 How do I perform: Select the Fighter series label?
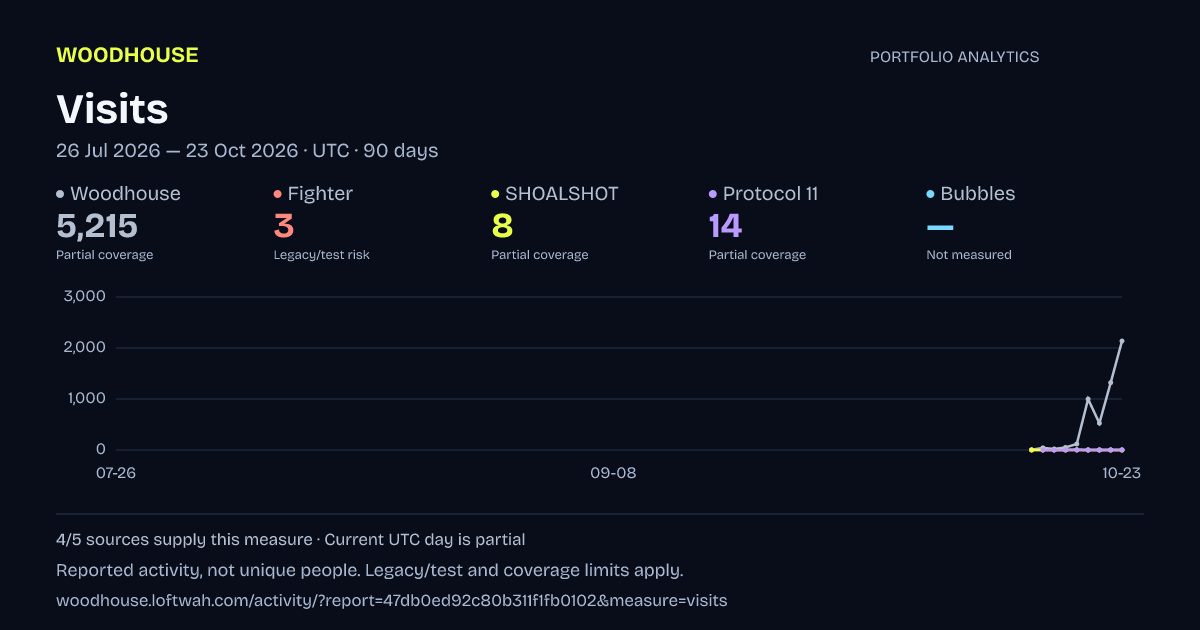click(320, 194)
